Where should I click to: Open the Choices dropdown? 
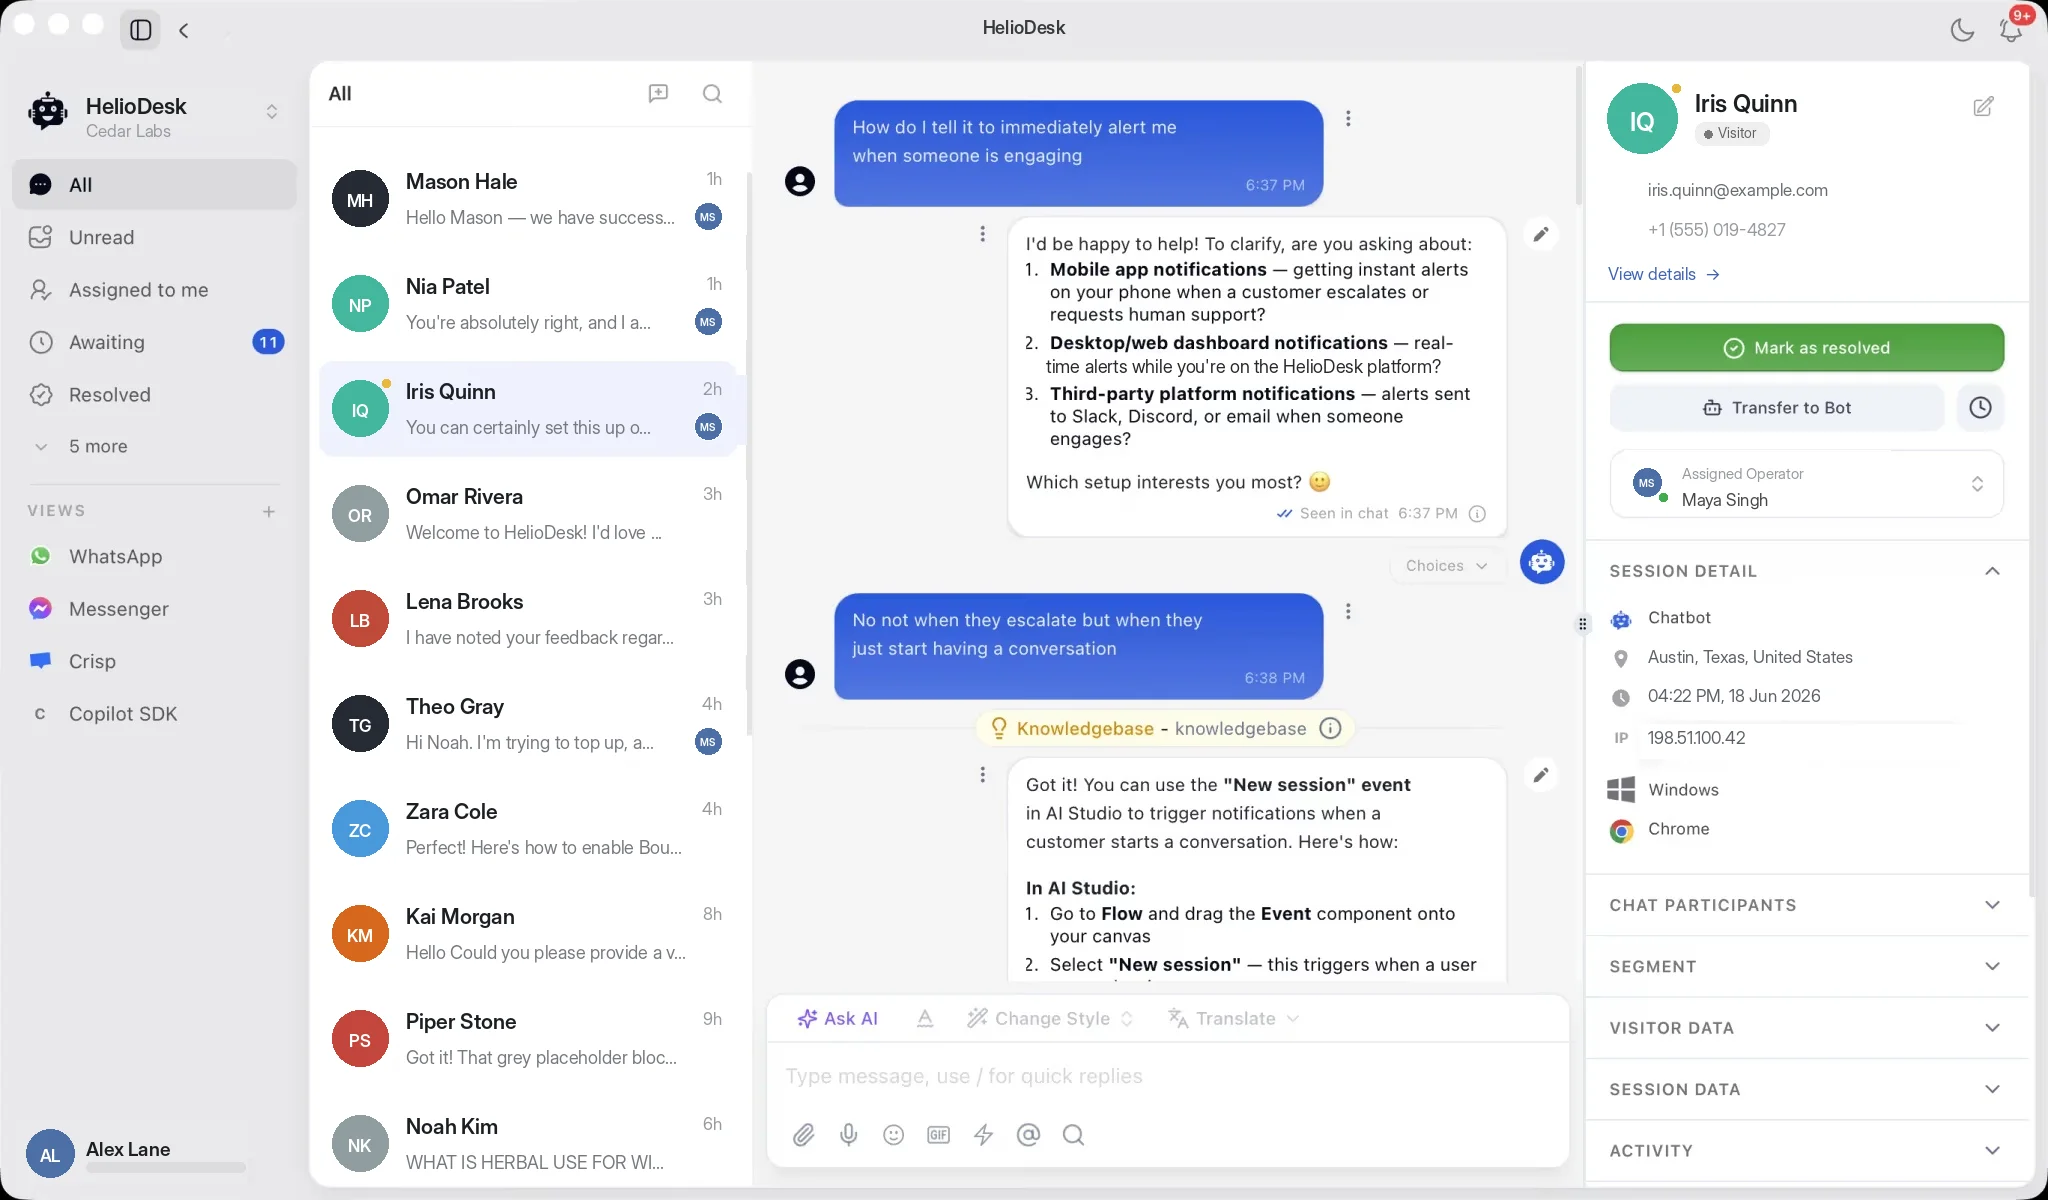(1446, 566)
